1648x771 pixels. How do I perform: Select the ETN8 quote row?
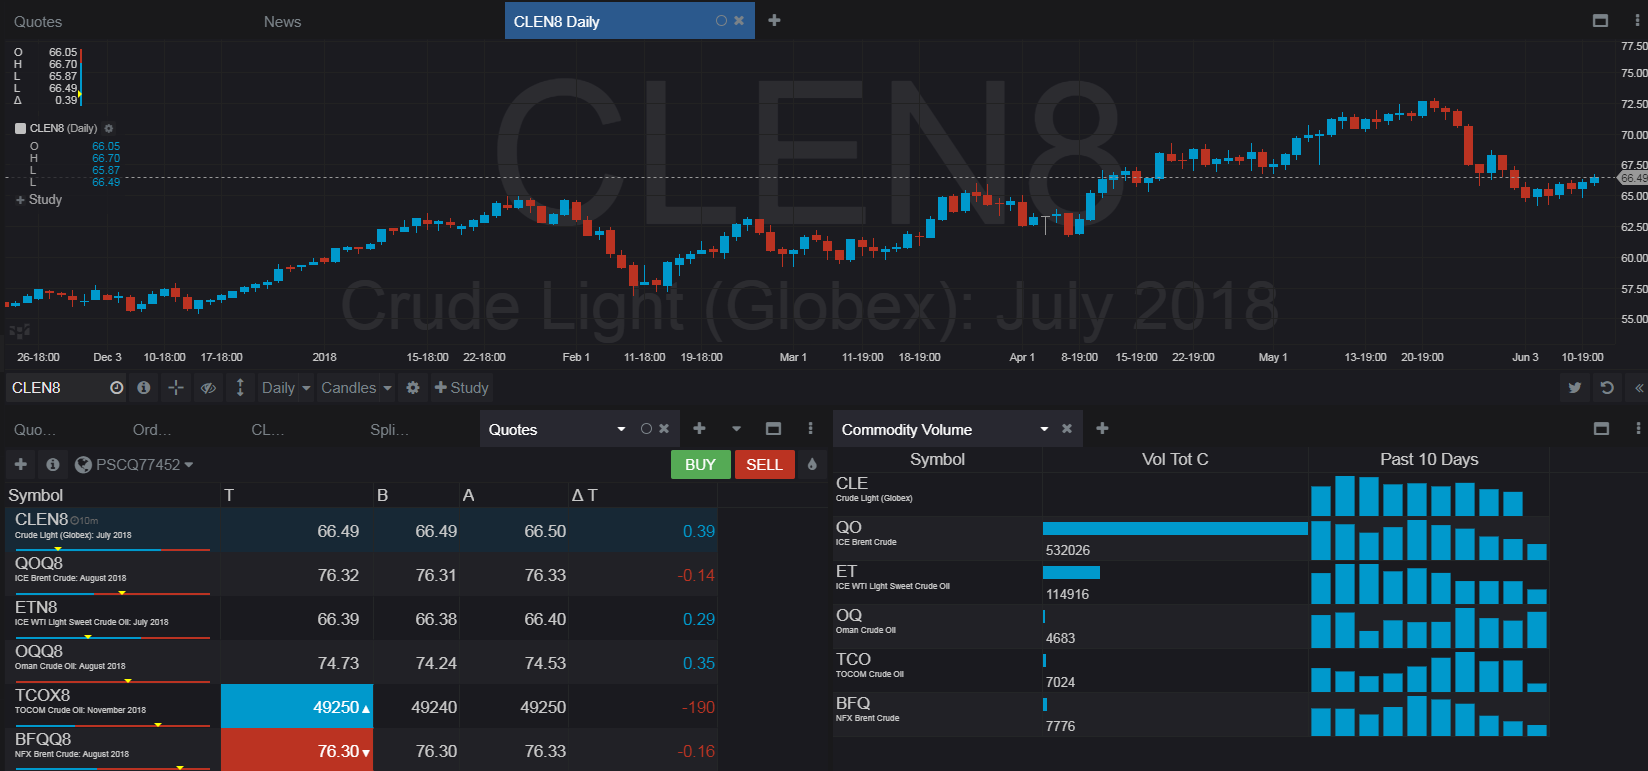362,618
